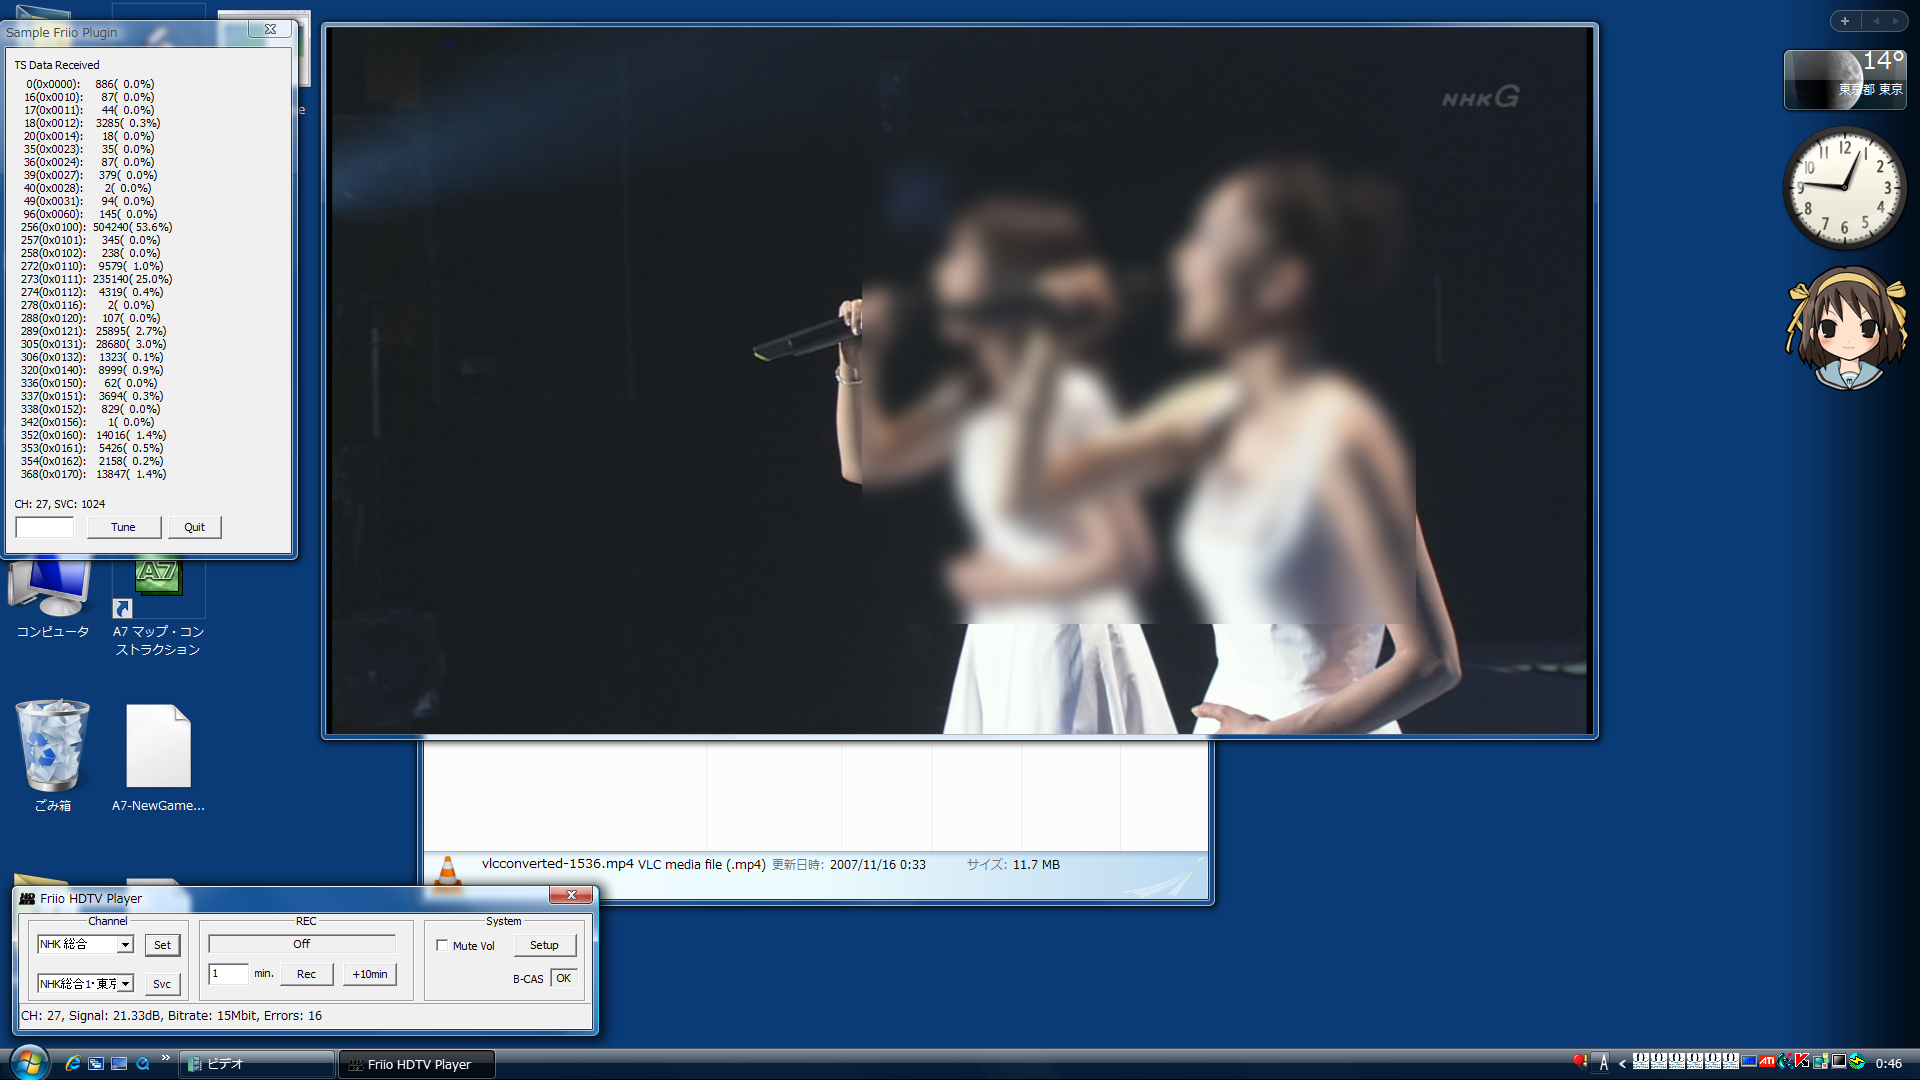Click the anime character sidebar gadget
The width and height of the screenshot is (1920, 1080).
1846,327
